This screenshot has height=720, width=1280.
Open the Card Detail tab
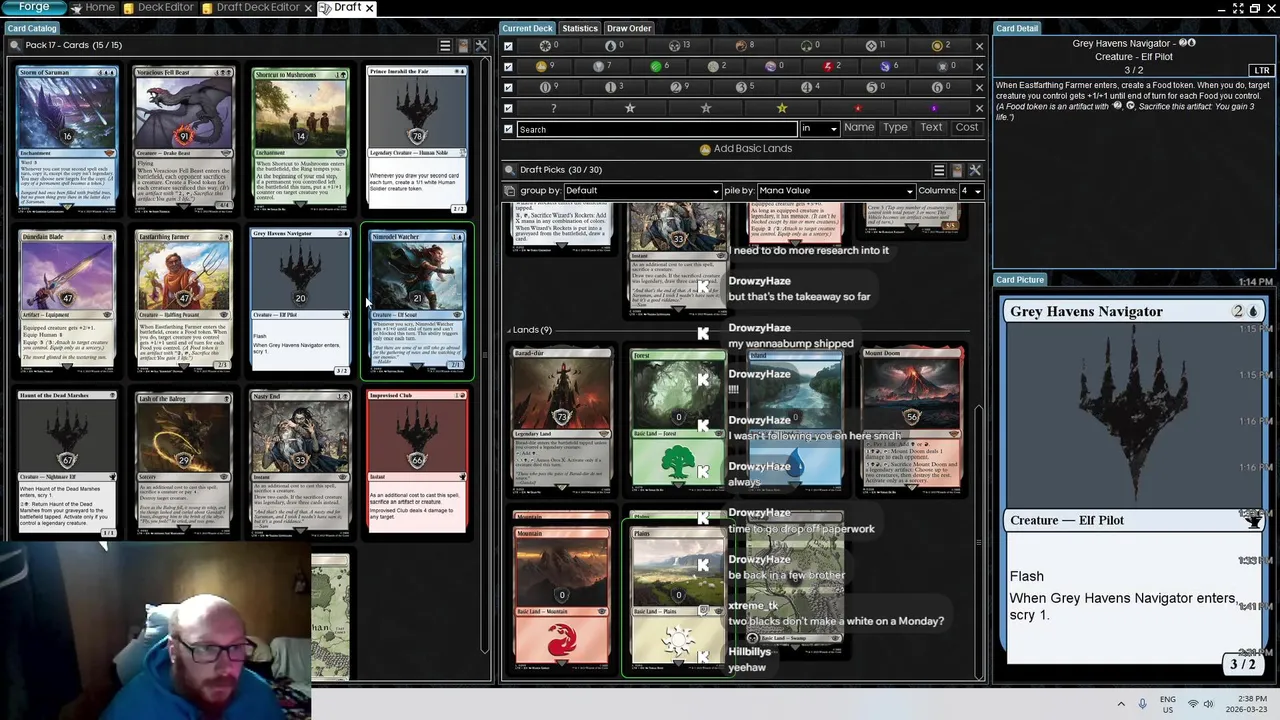(x=1017, y=28)
